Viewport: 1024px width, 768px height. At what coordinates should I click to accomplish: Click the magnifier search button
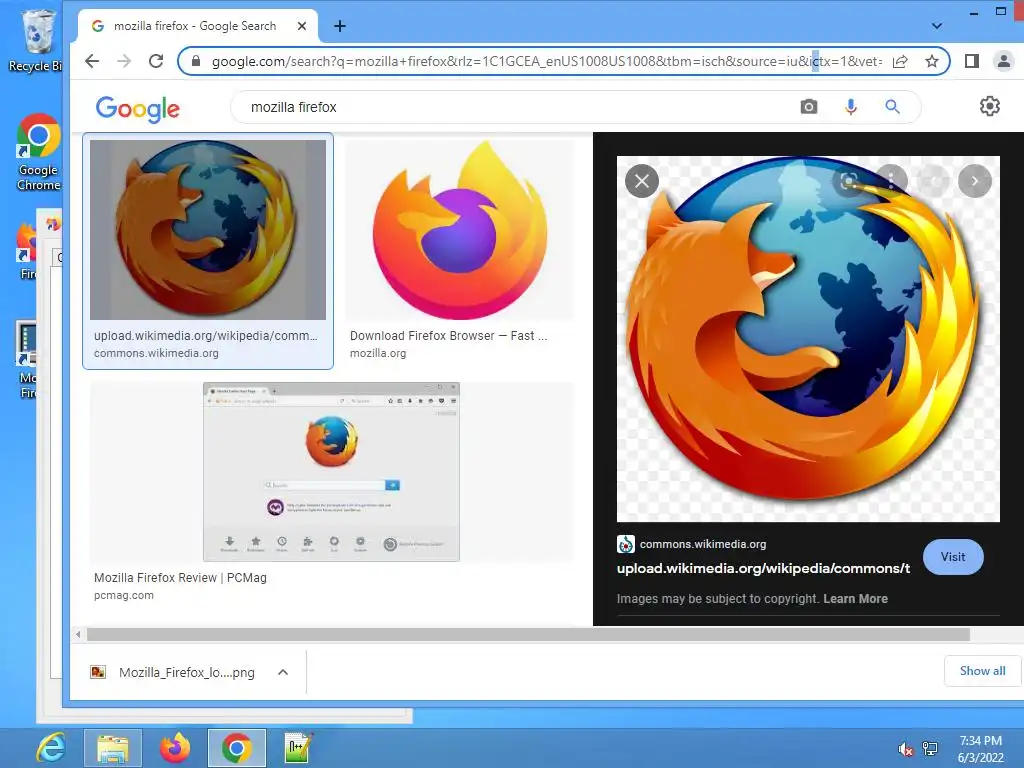point(892,106)
